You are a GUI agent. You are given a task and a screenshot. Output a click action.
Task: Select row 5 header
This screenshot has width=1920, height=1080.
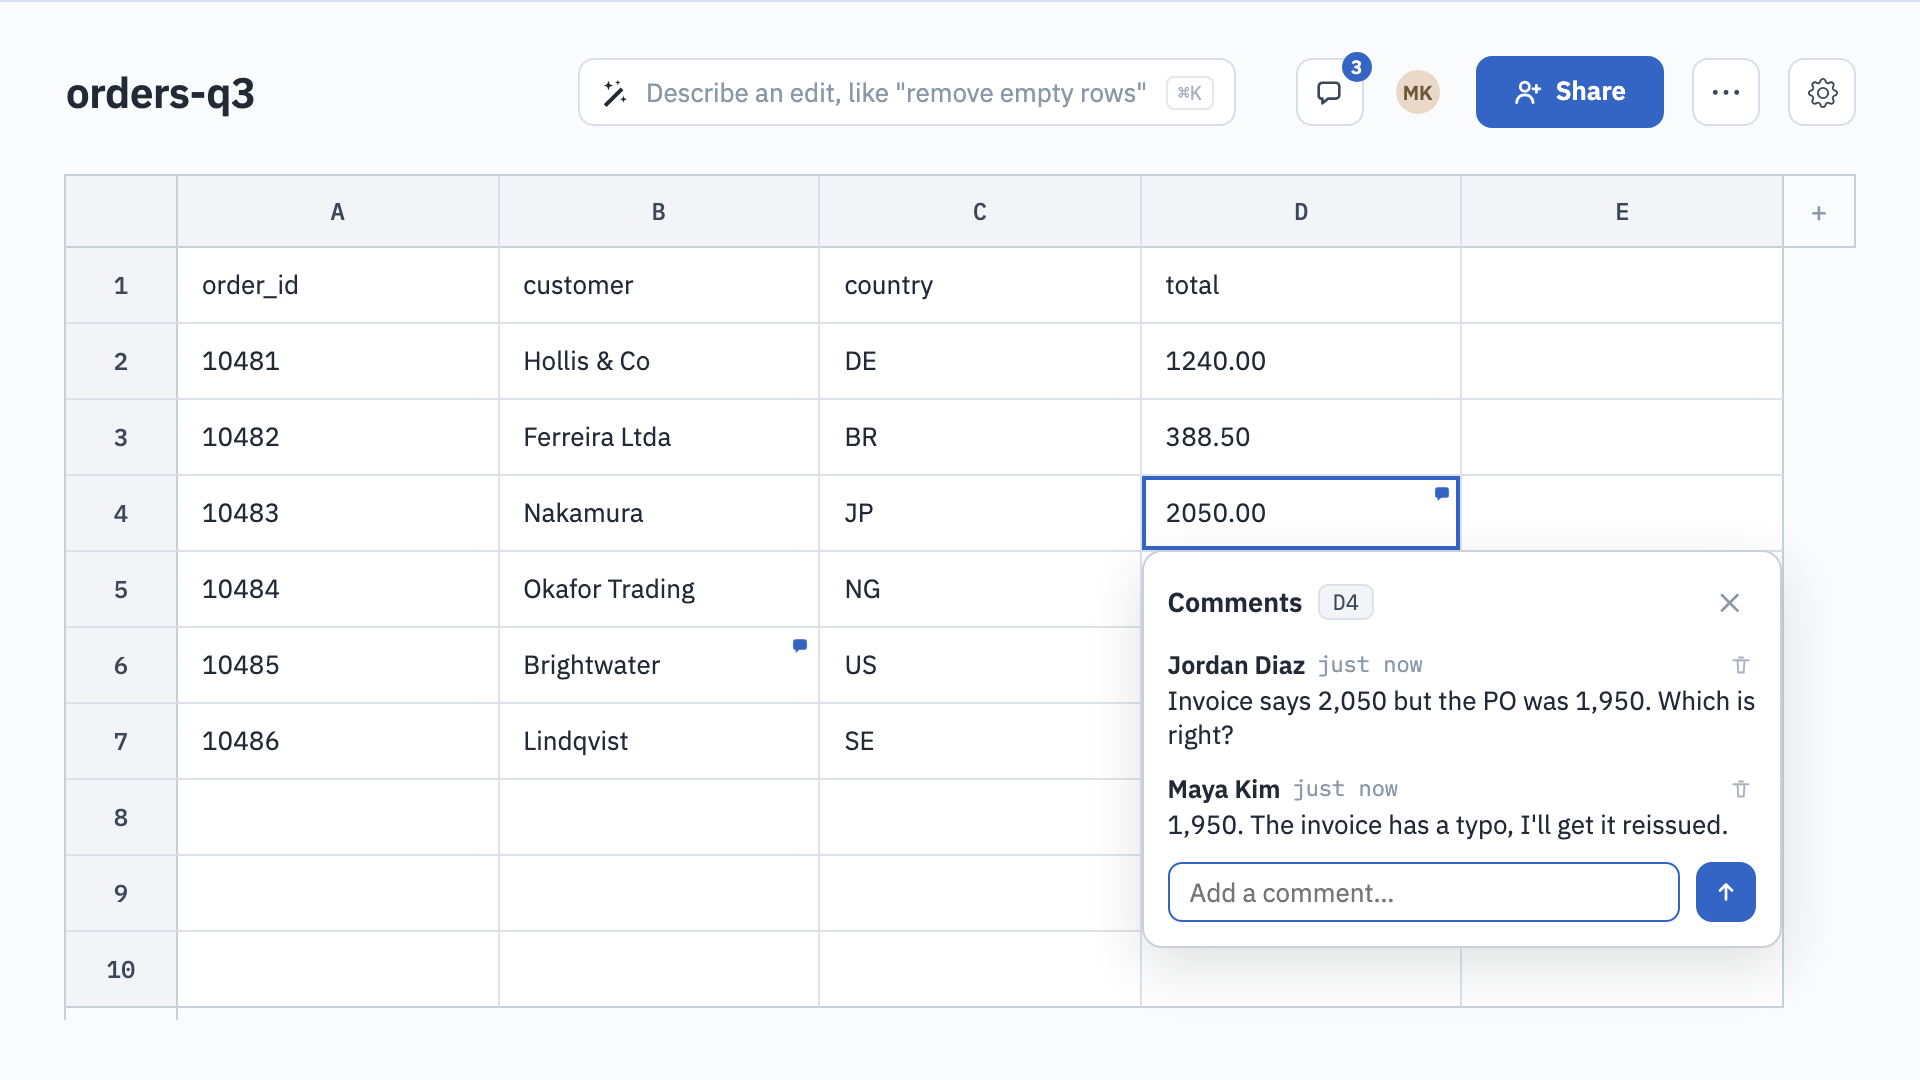click(121, 589)
